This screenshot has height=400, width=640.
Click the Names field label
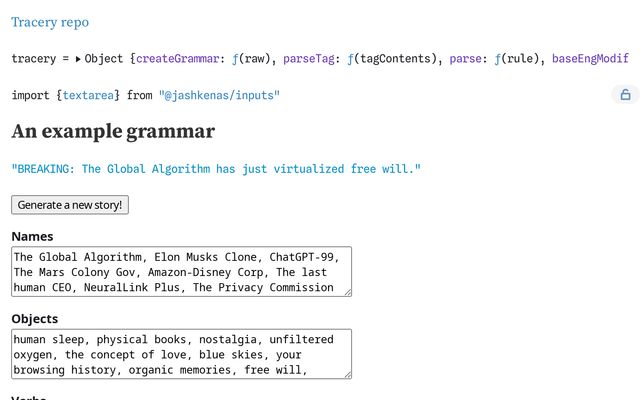[x=32, y=237]
